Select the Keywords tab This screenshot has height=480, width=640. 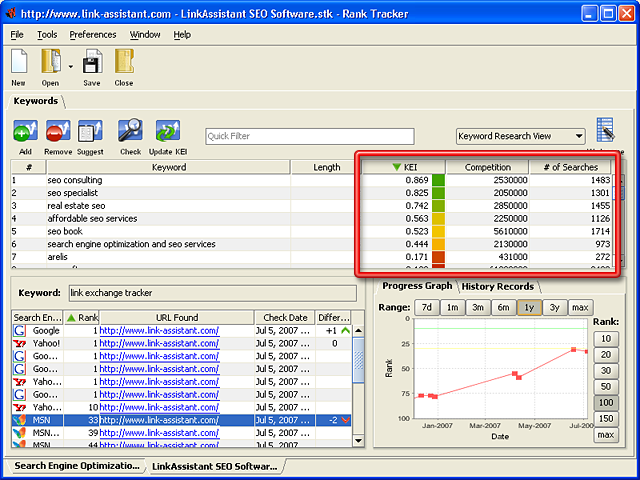(36, 101)
